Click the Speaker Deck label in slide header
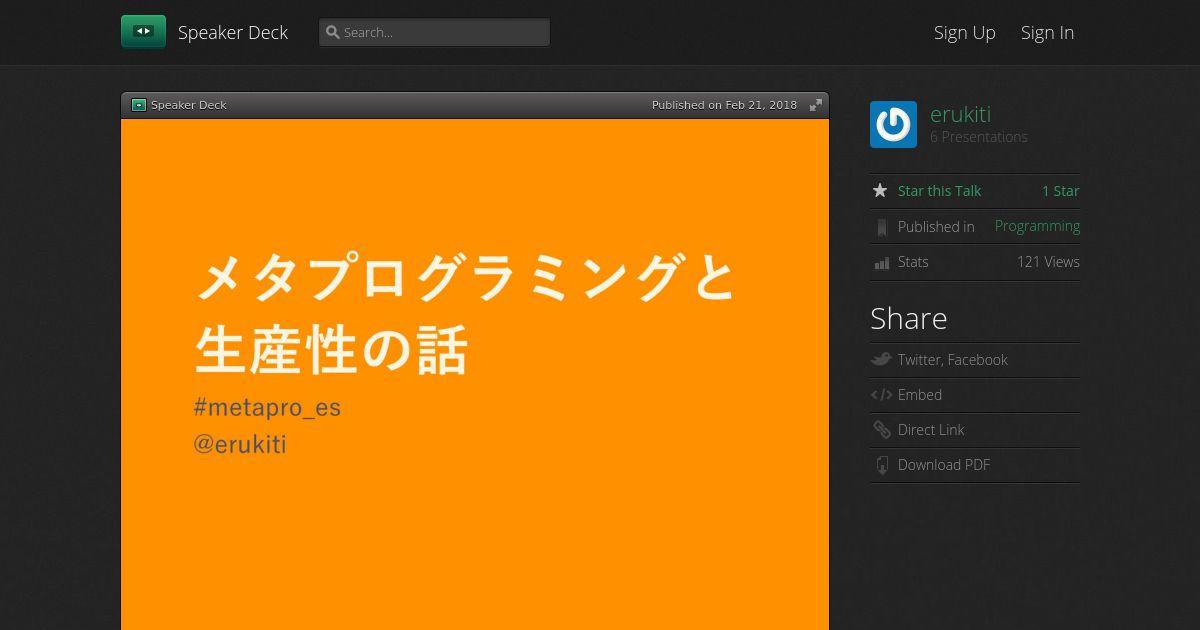The width and height of the screenshot is (1200, 630). 188,105
